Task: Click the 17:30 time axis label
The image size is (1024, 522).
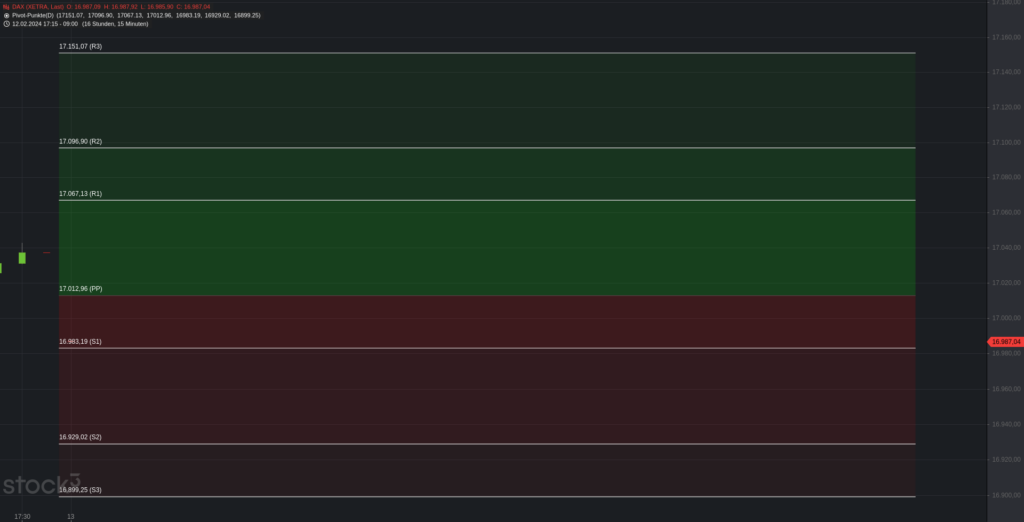Action: (22, 517)
